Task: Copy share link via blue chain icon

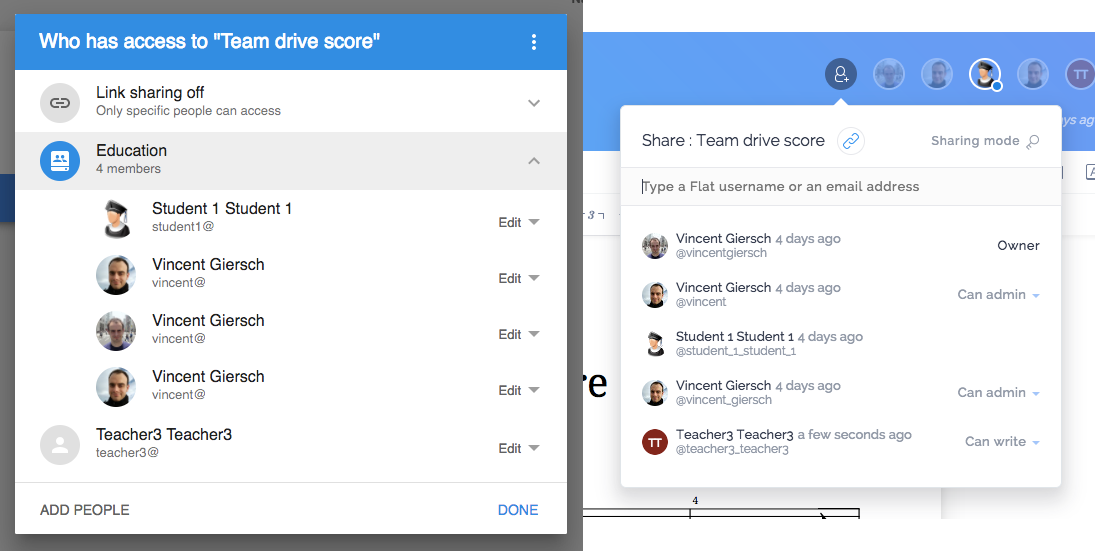Action: coord(850,141)
